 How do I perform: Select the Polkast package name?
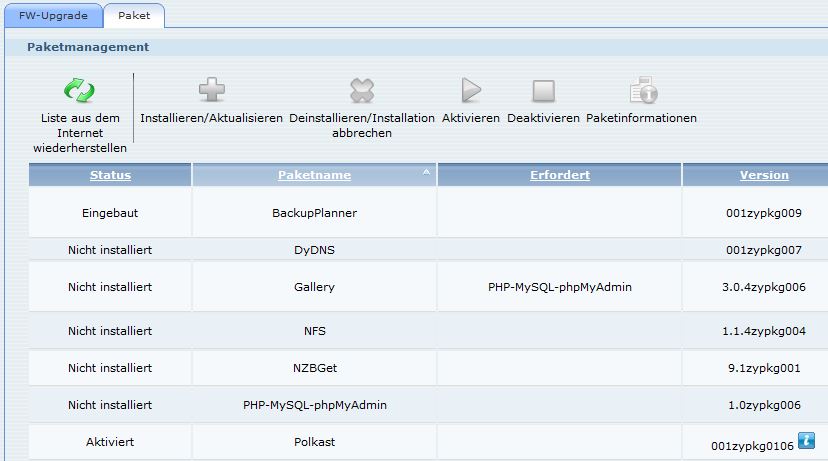[x=314, y=442]
